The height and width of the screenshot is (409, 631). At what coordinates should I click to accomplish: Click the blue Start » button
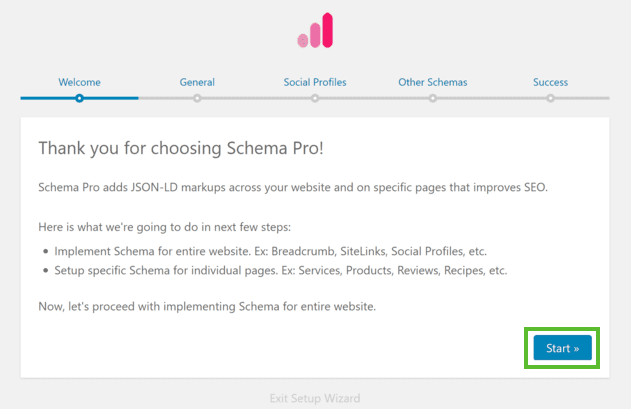[563, 348]
